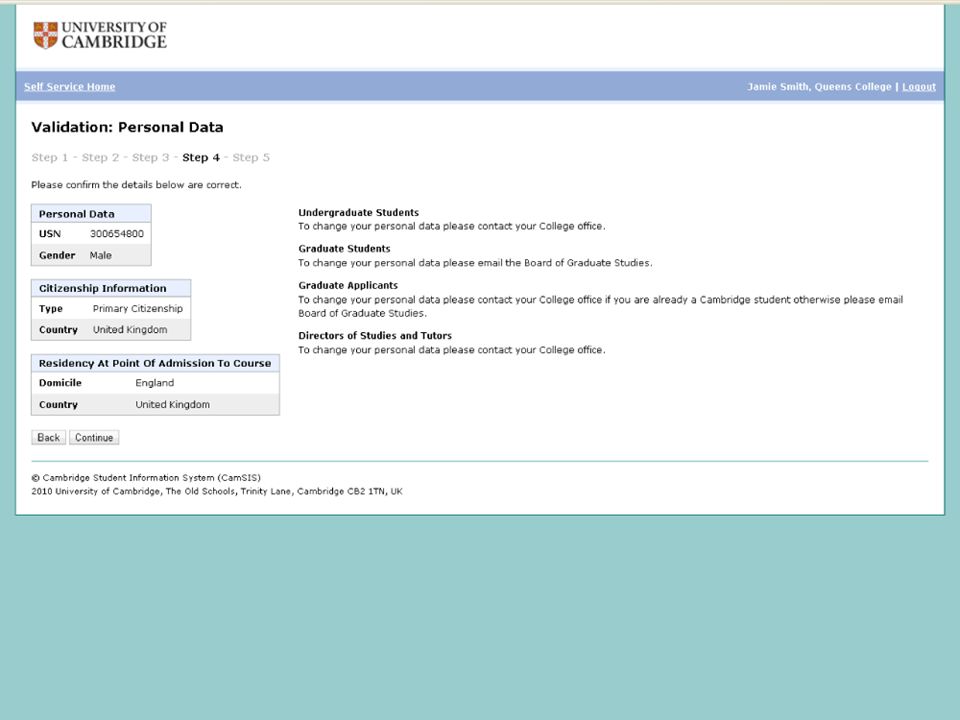Click the Domicile value England
The image size is (960, 720).
point(155,383)
